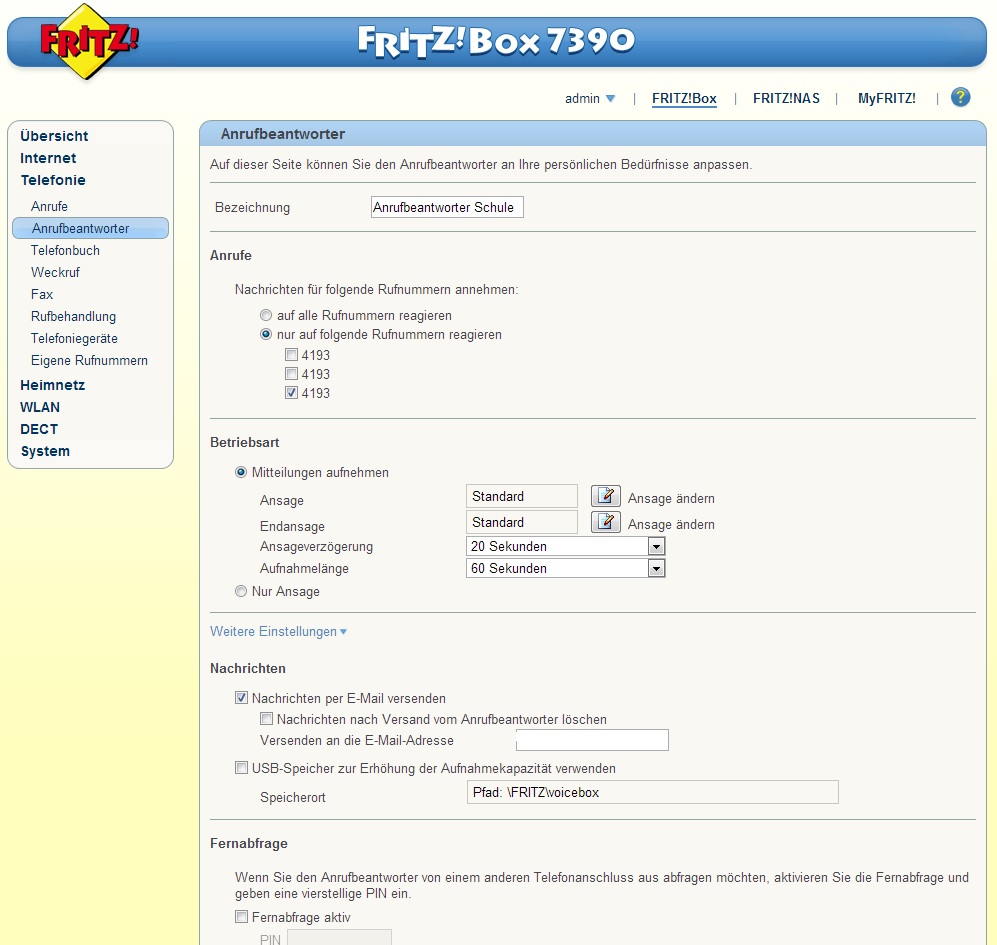Open the help question mark icon
The height and width of the screenshot is (945, 997).
pos(960,97)
